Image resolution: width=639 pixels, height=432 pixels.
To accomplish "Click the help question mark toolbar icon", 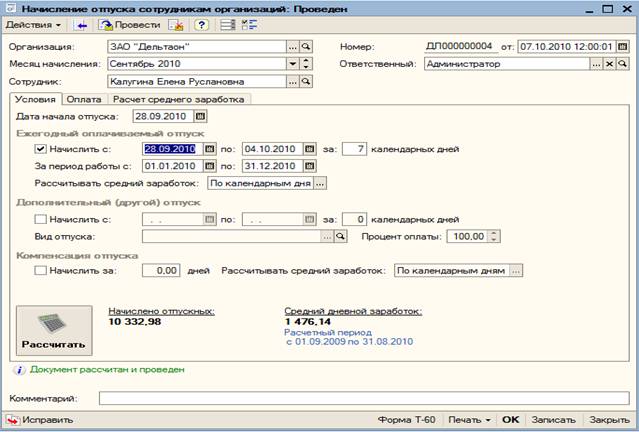I will [202, 24].
